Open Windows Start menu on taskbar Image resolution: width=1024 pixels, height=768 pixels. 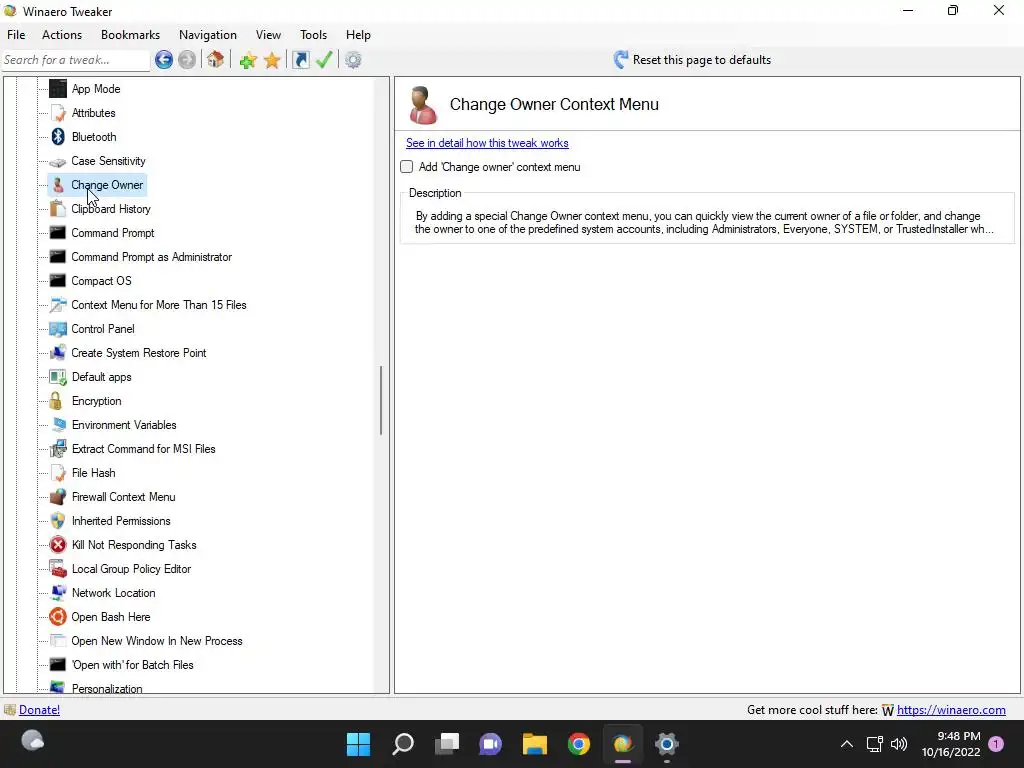click(358, 744)
